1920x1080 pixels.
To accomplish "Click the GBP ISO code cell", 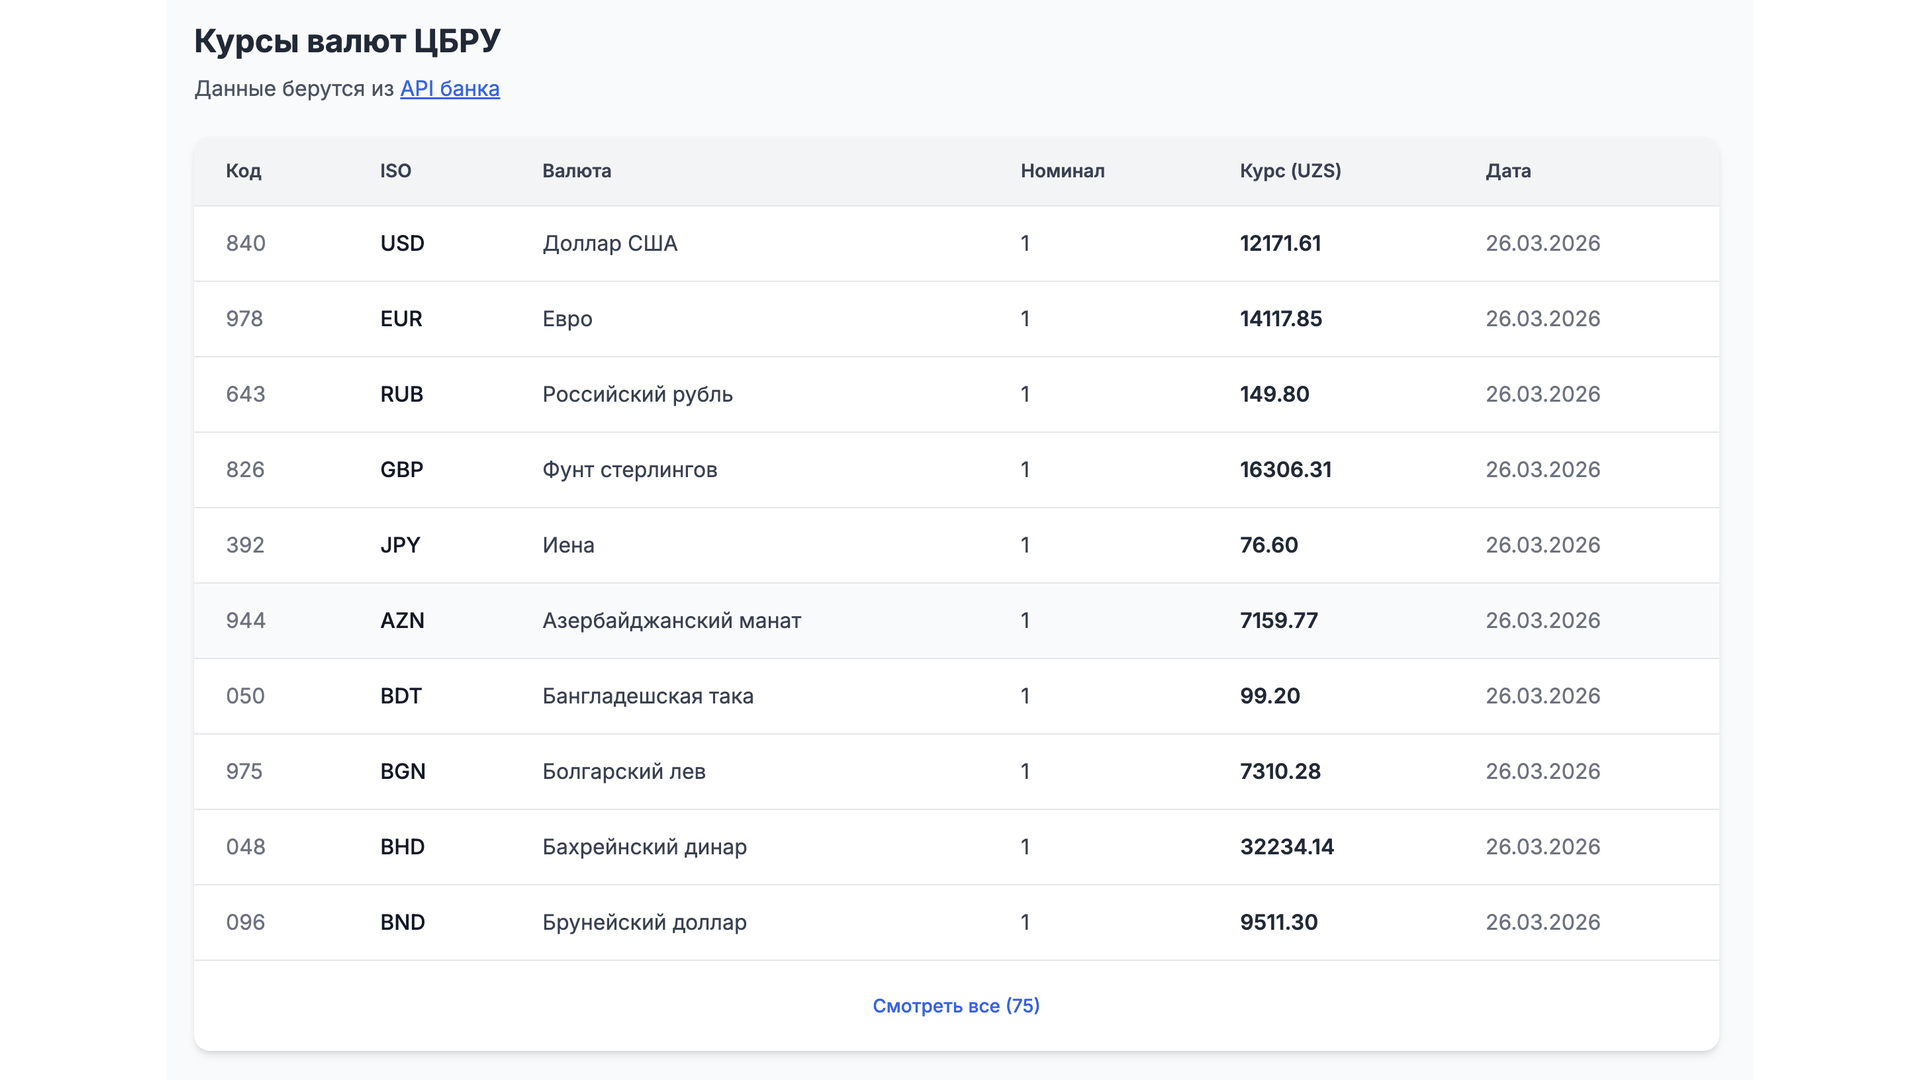I will click(401, 470).
